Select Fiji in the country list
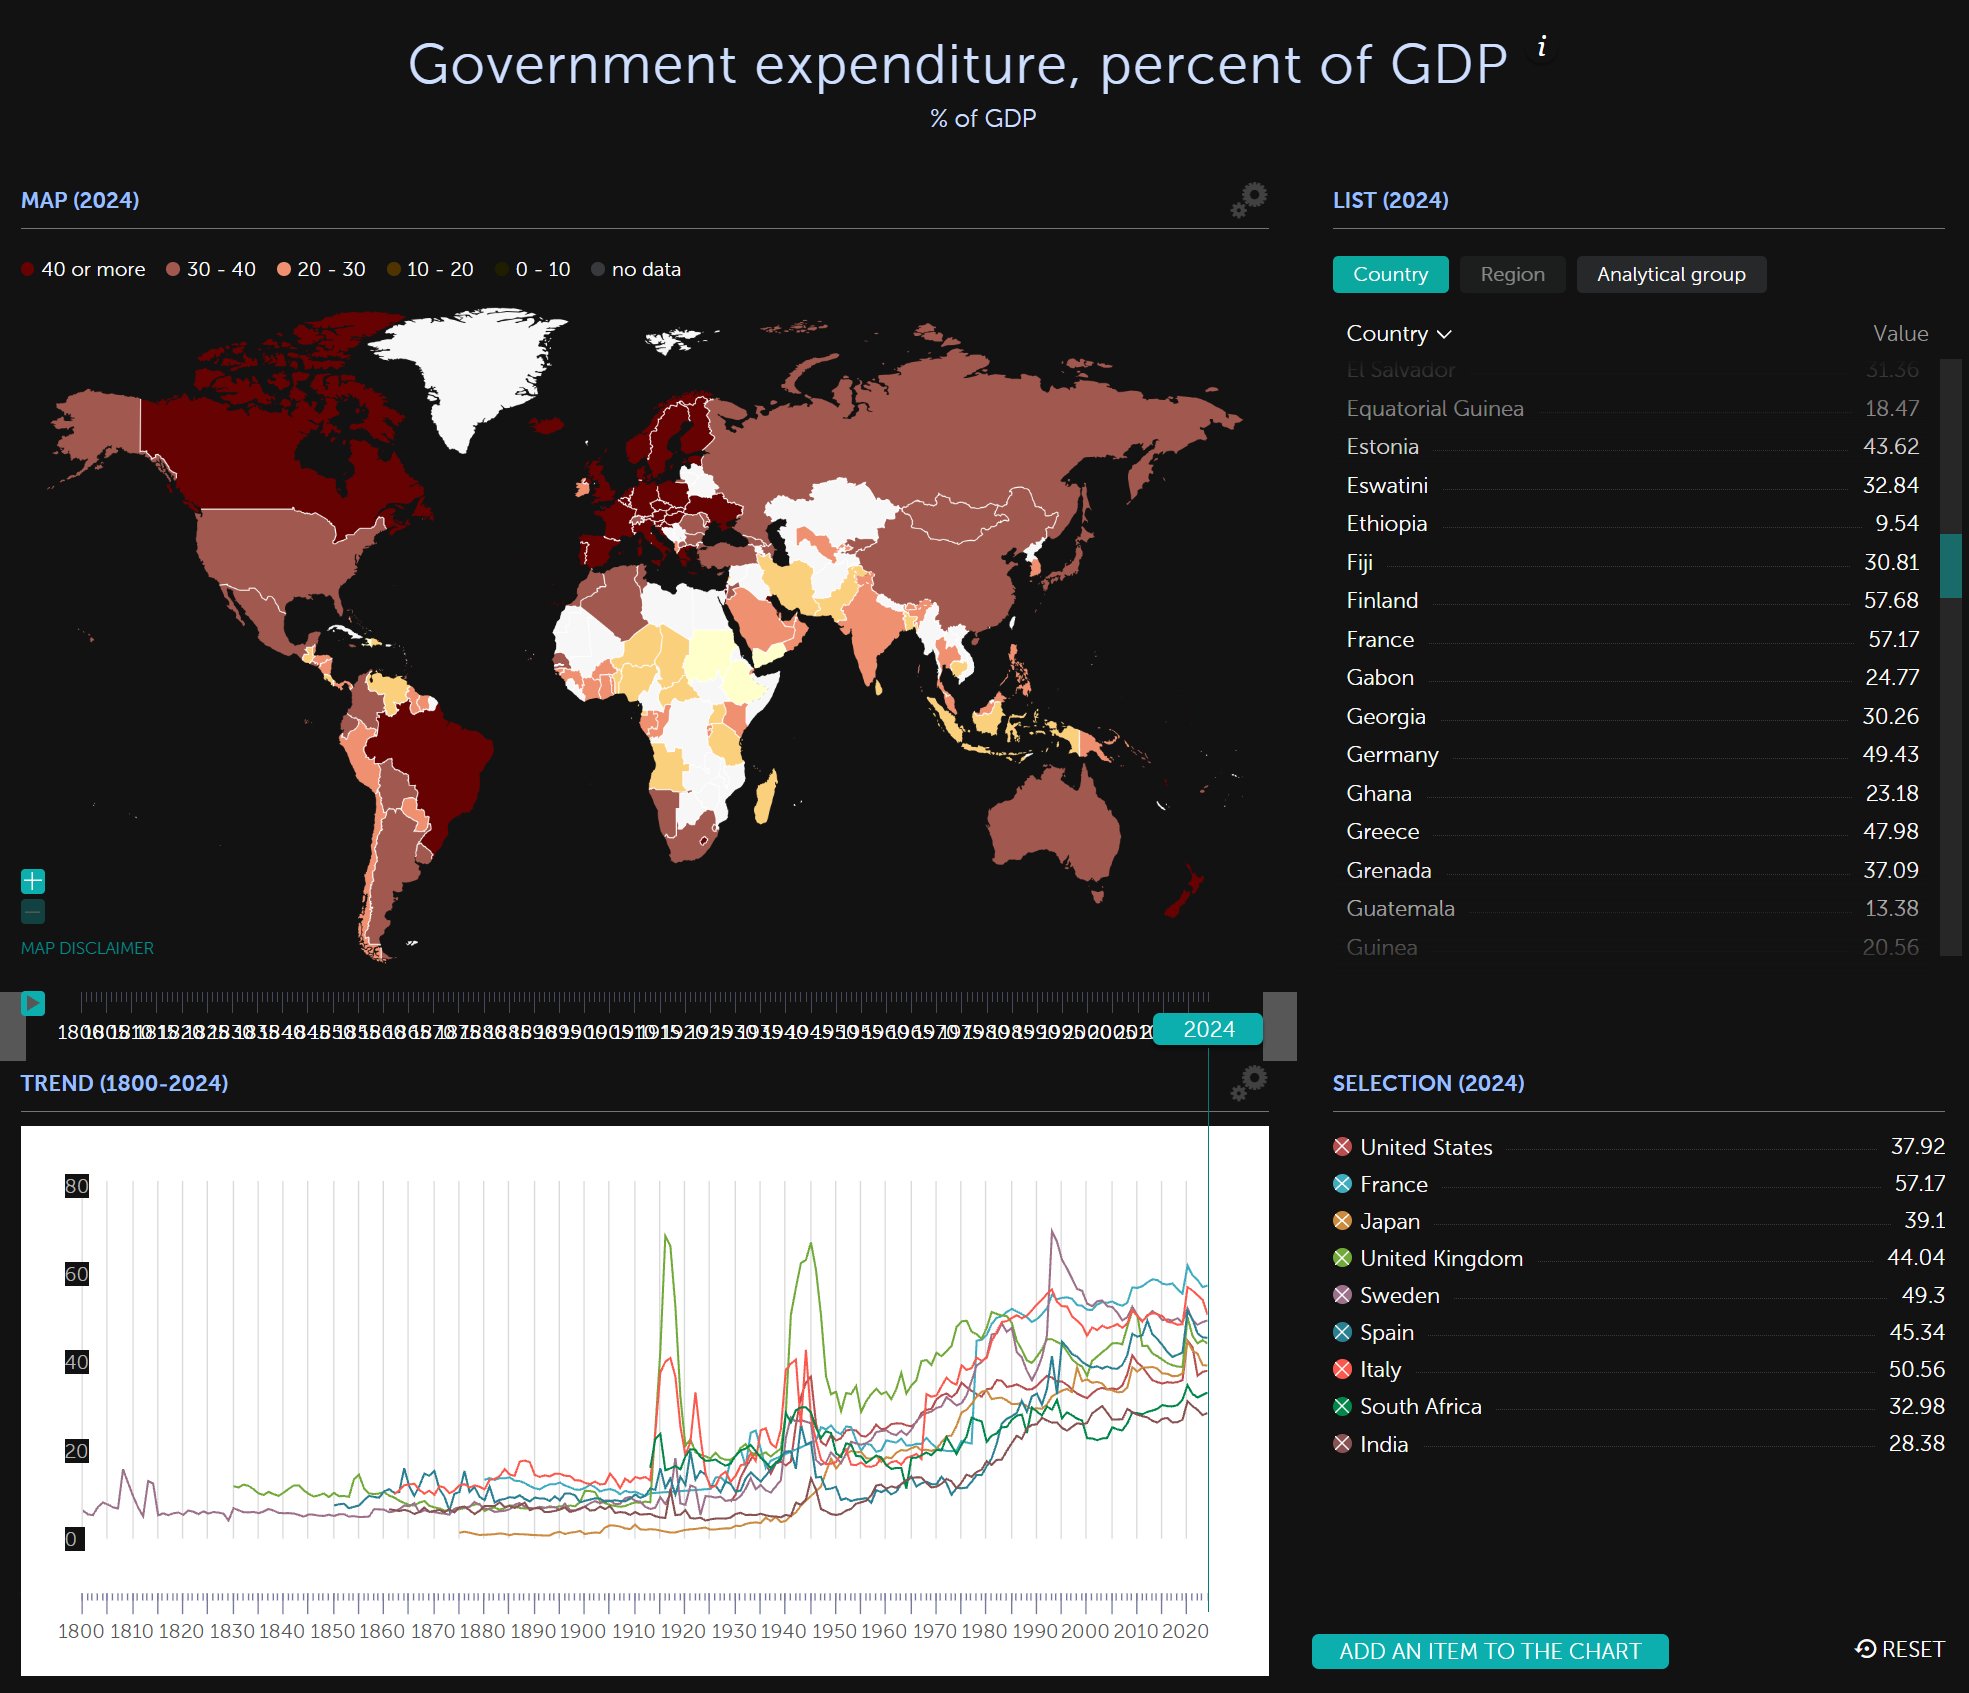The height and width of the screenshot is (1693, 1969). pyautogui.click(x=1632, y=562)
